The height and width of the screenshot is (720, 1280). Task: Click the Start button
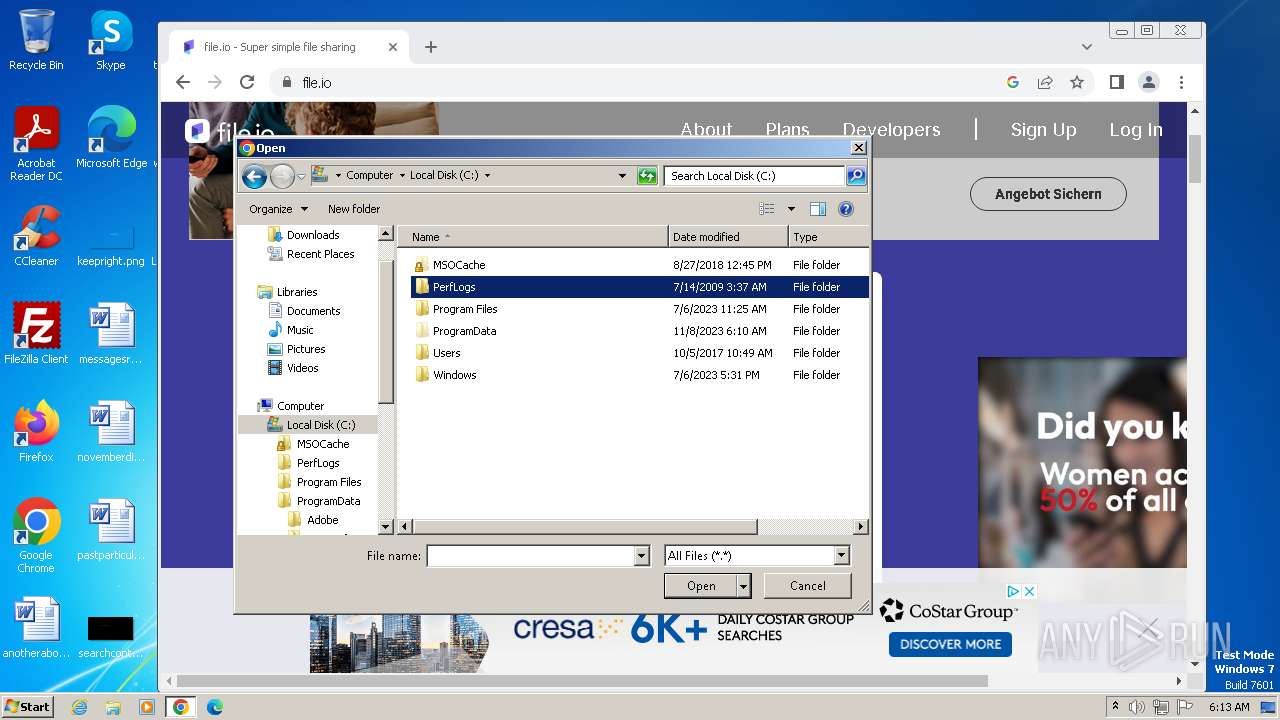[x=27, y=707]
